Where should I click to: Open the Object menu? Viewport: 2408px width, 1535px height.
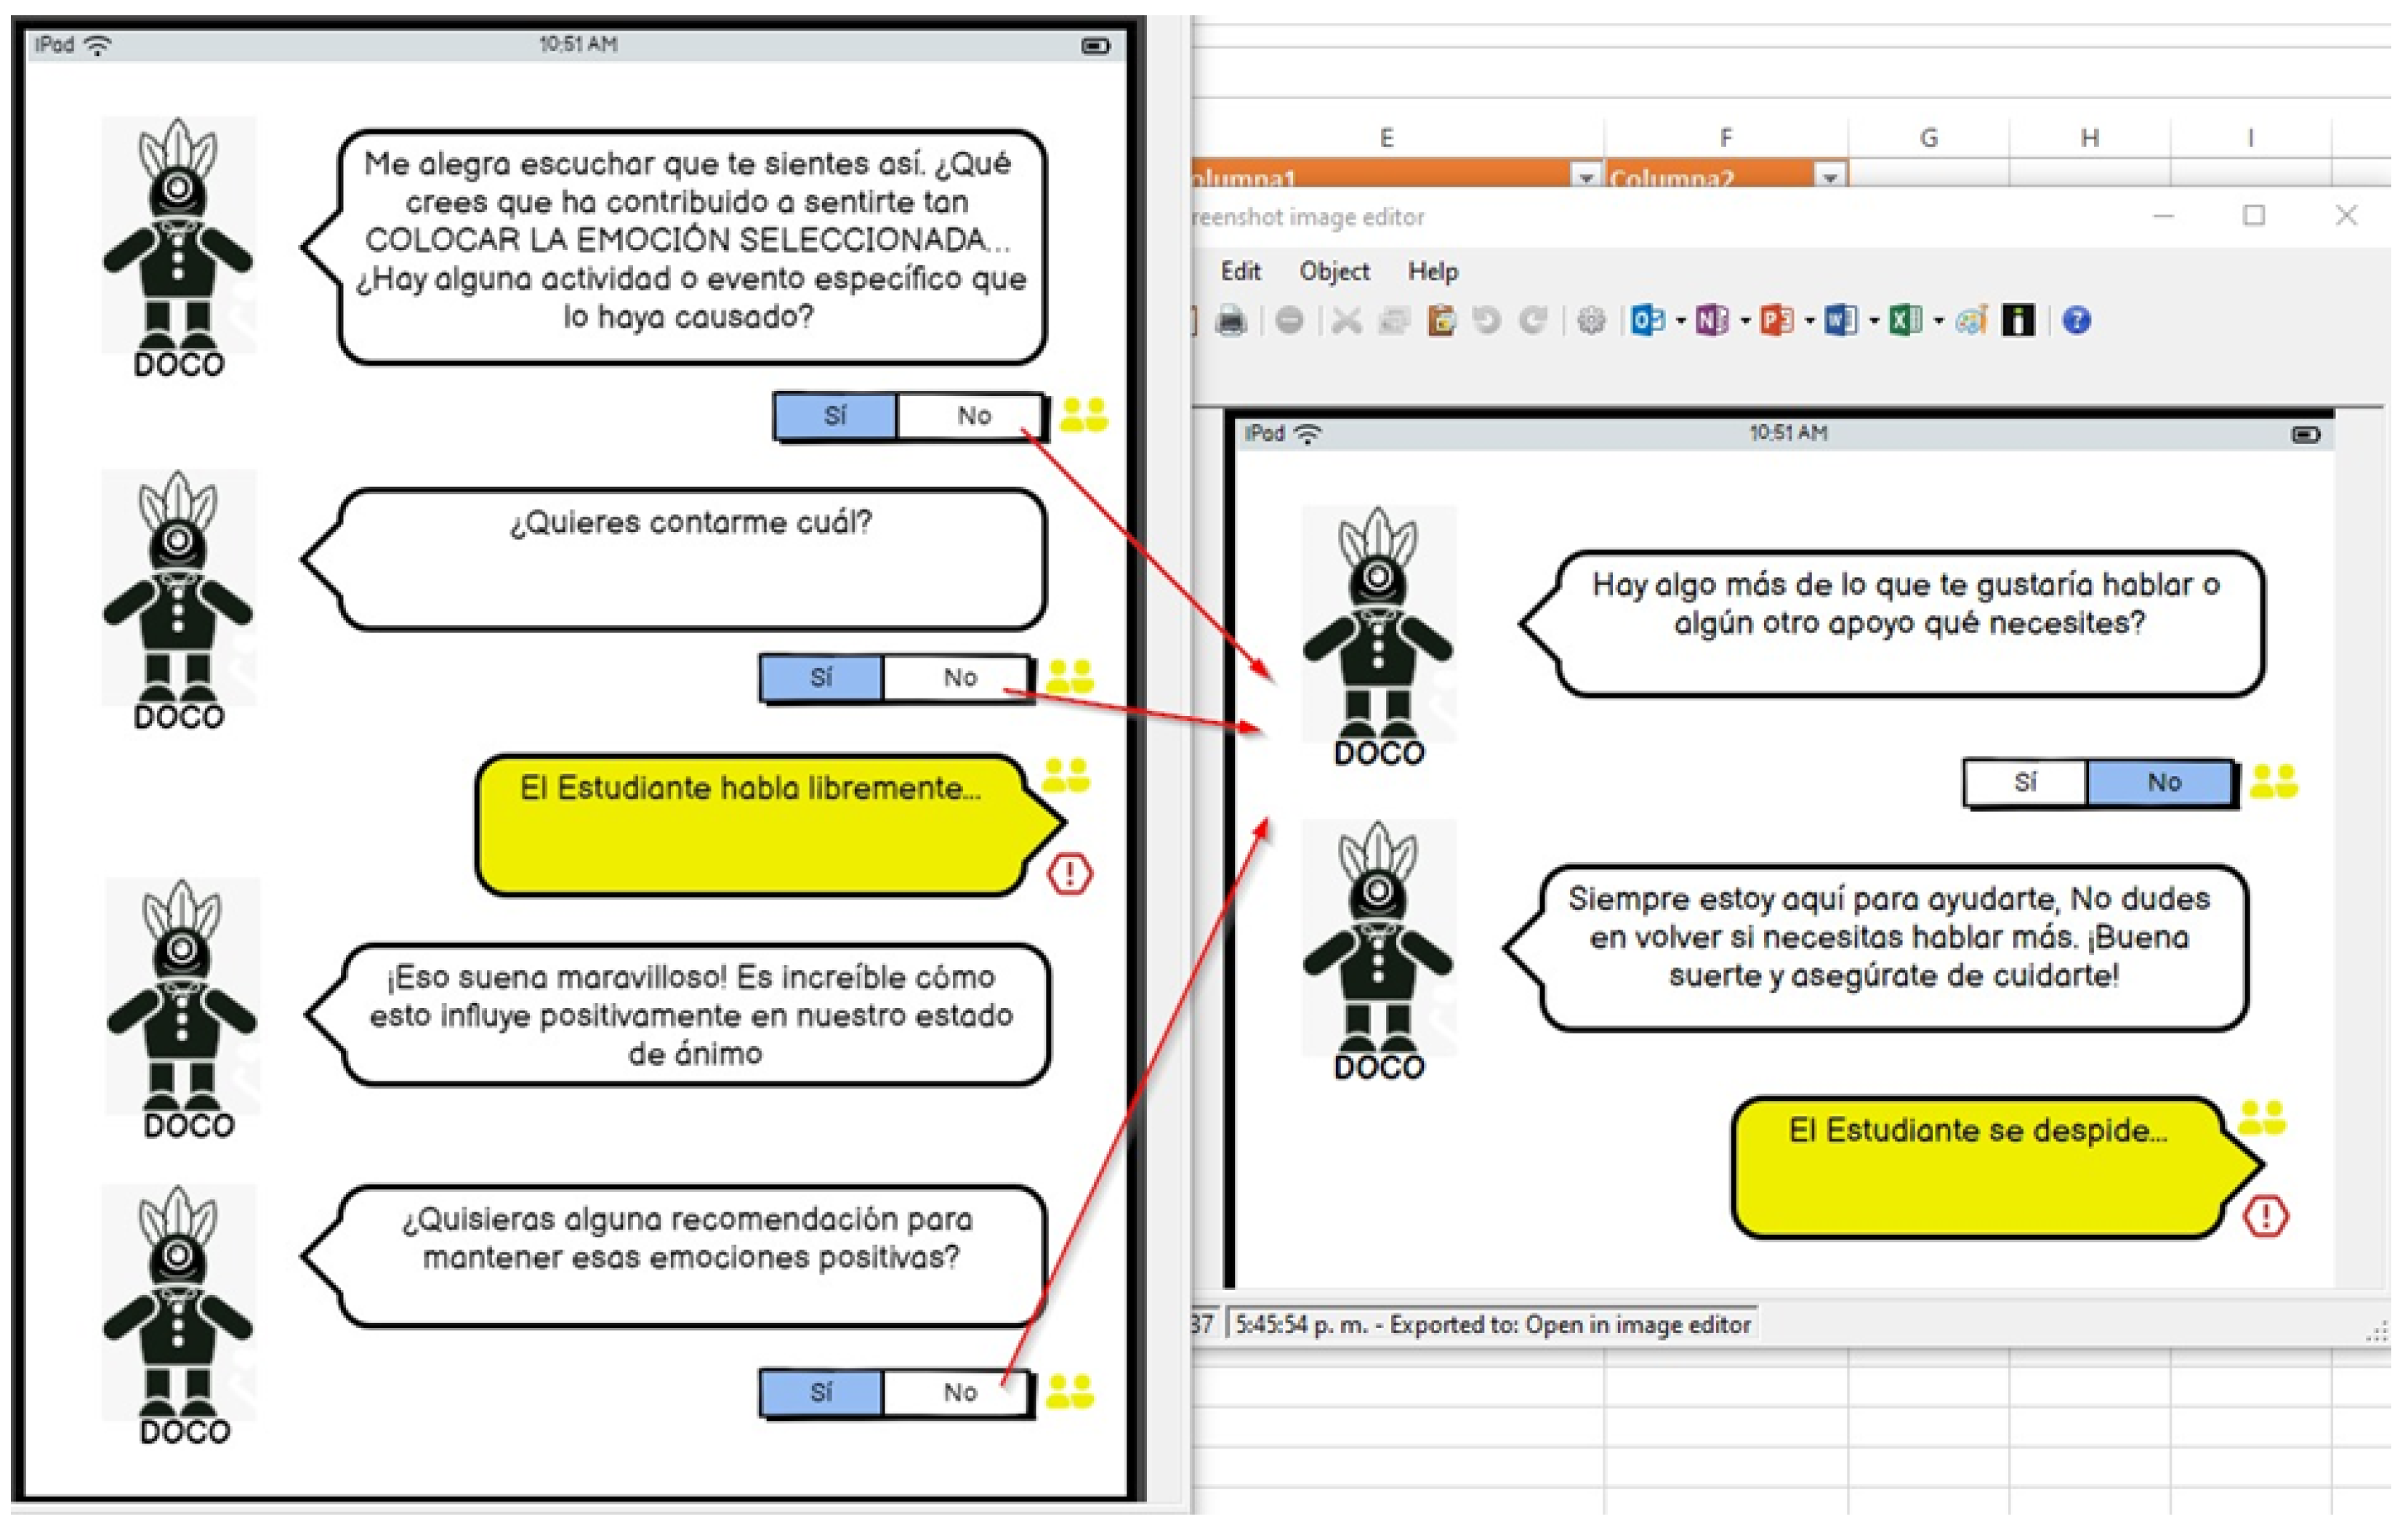tap(1334, 271)
